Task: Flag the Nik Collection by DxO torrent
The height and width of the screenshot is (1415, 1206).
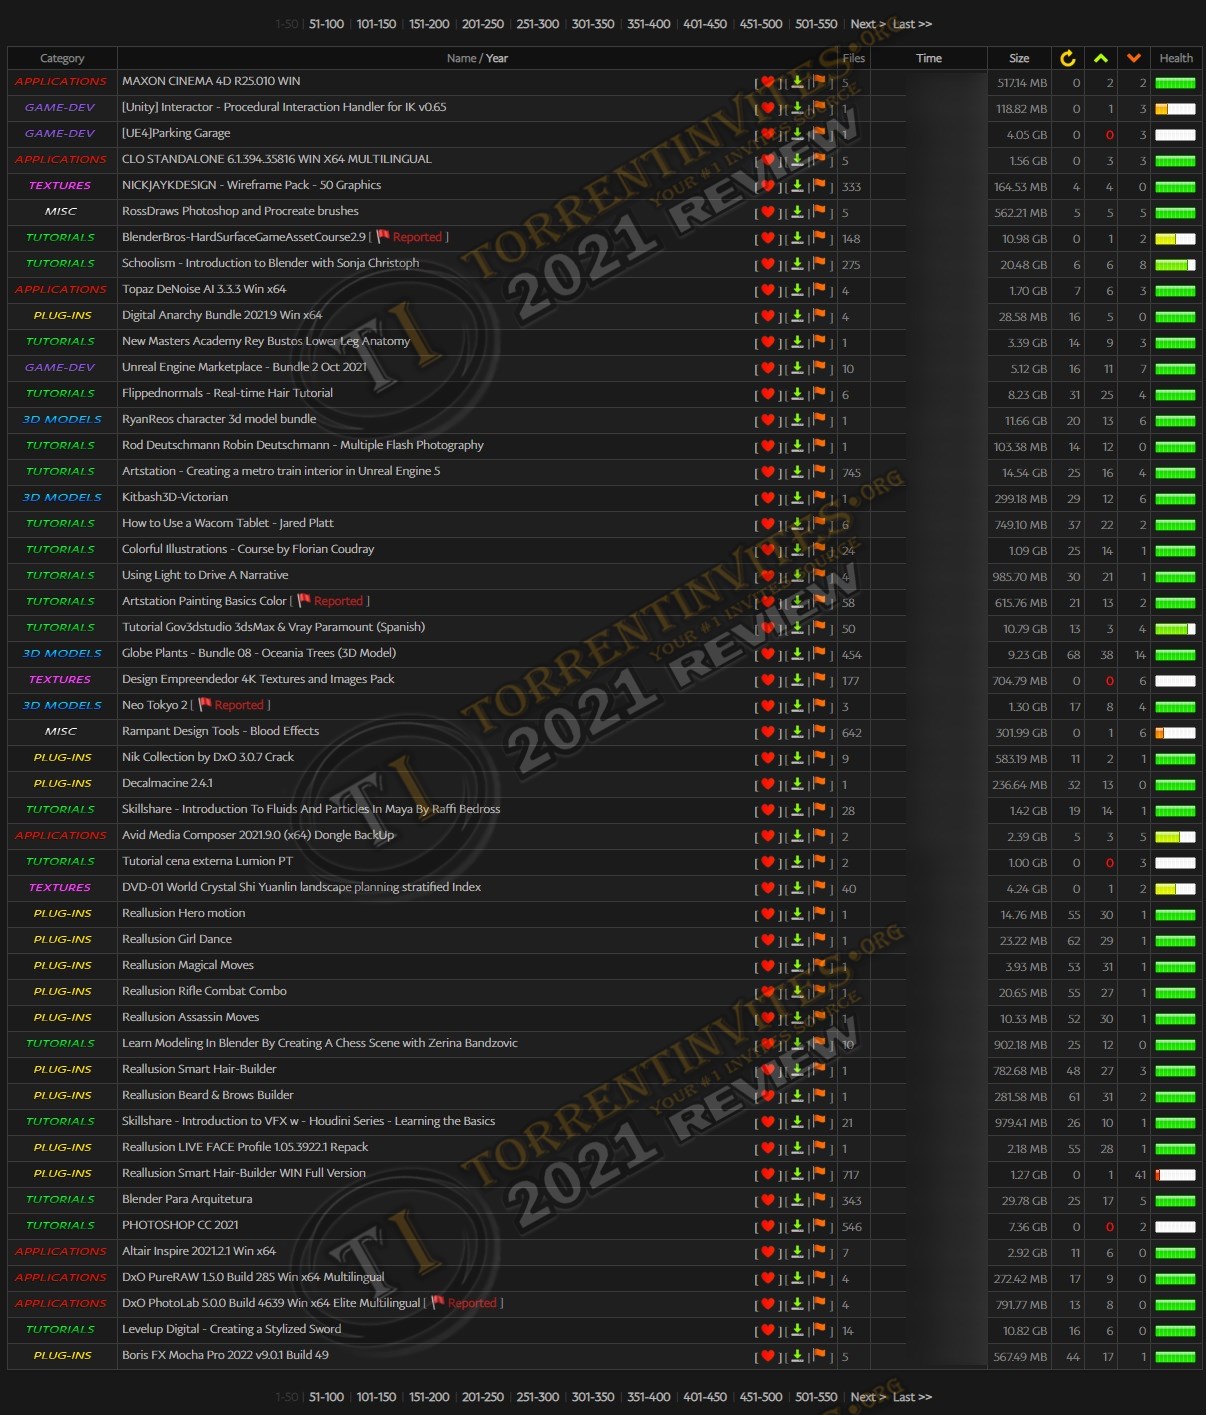Action: click(819, 758)
